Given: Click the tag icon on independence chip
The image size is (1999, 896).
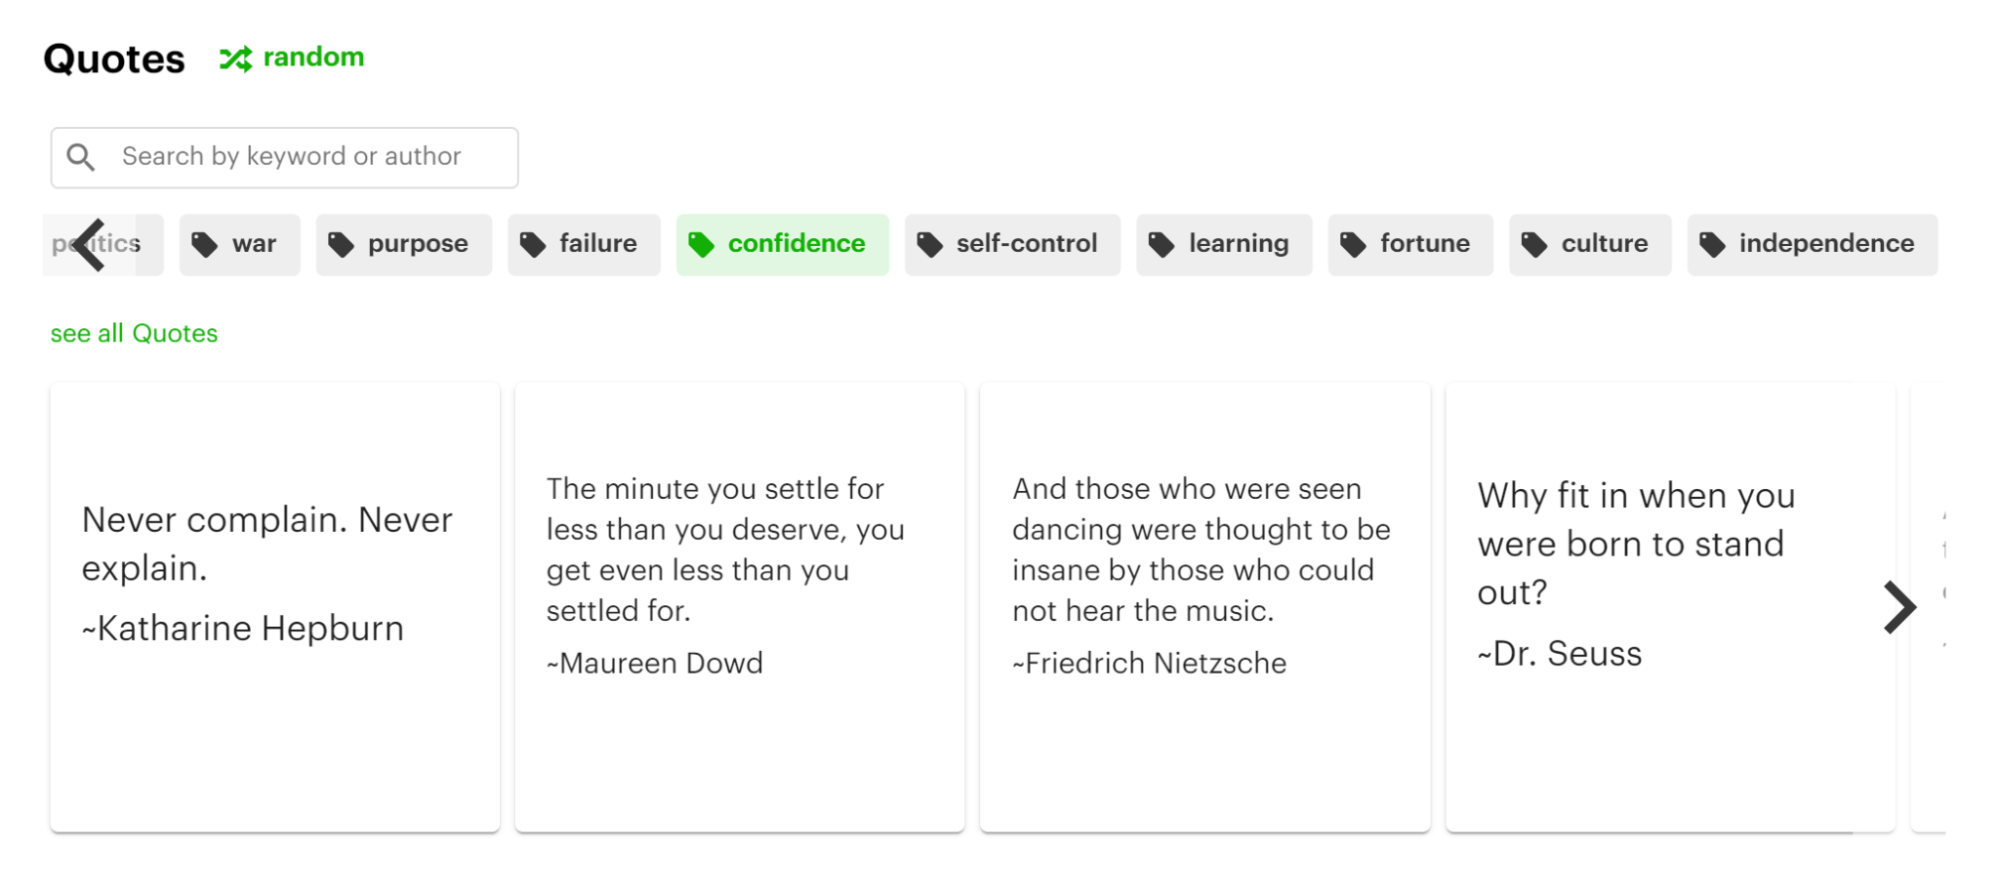Looking at the screenshot, I should pyautogui.click(x=1712, y=245).
